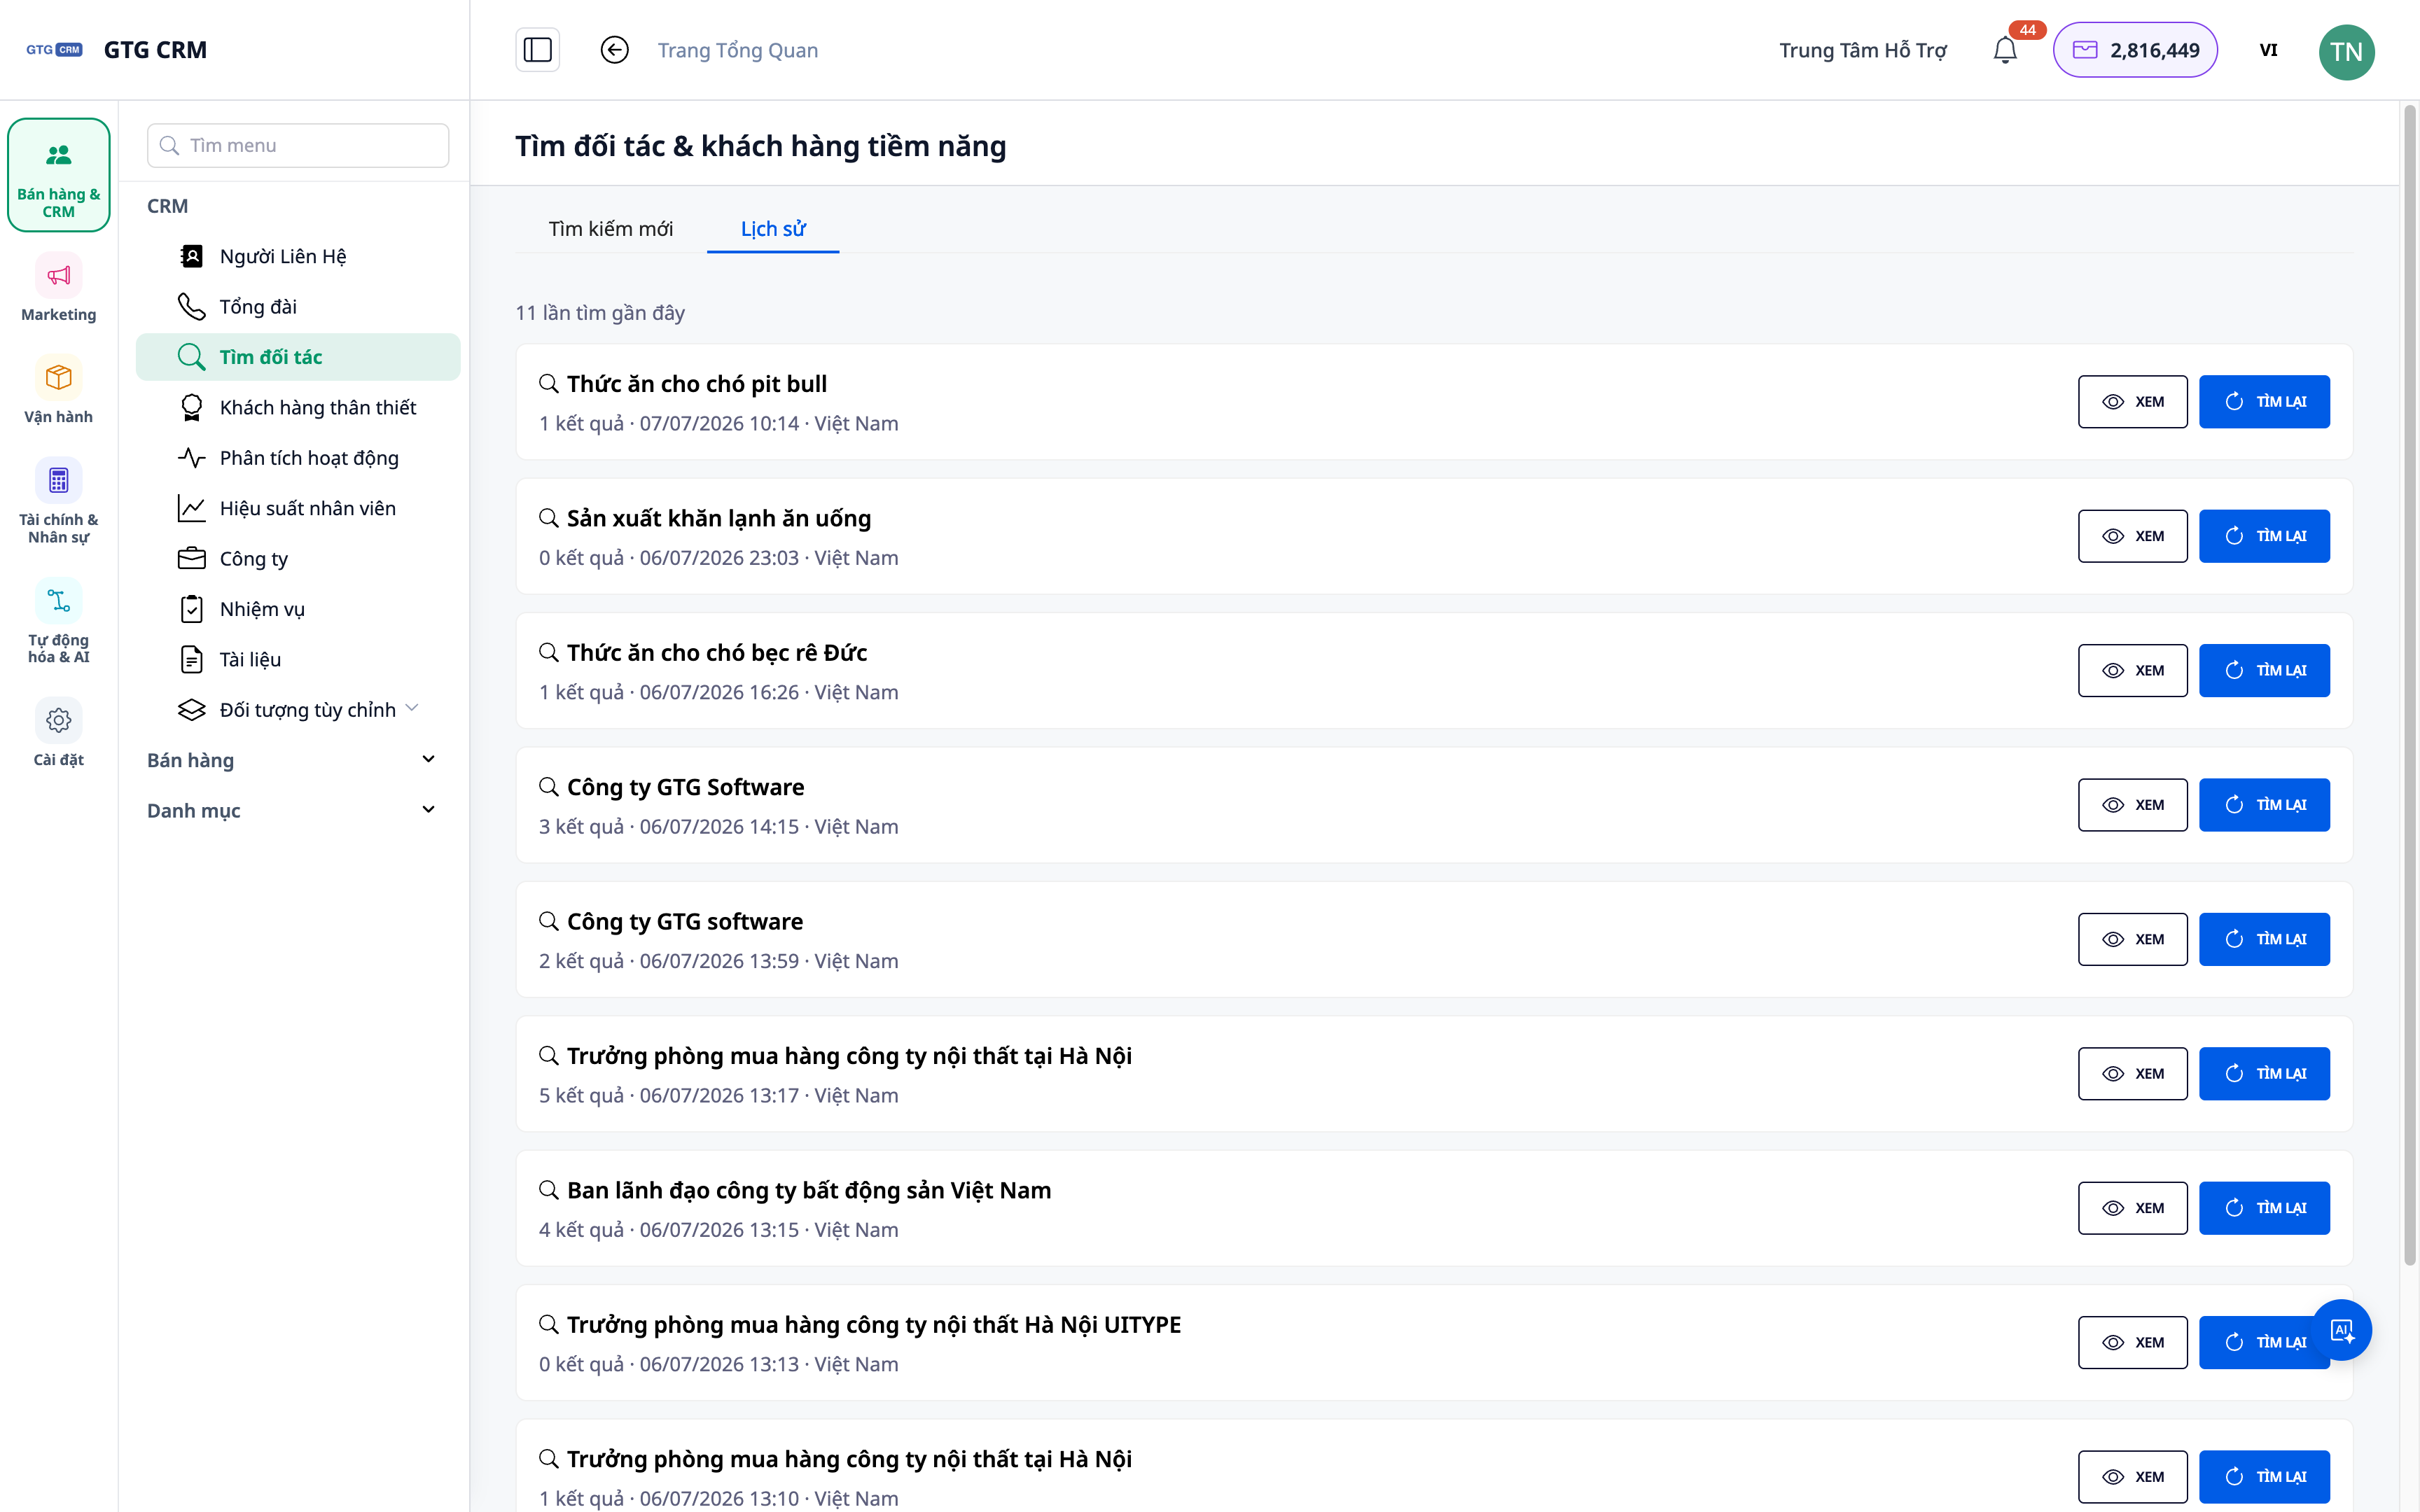The image size is (2420, 1512).
Task: View results for the UITYPE search
Action: click(2132, 1343)
